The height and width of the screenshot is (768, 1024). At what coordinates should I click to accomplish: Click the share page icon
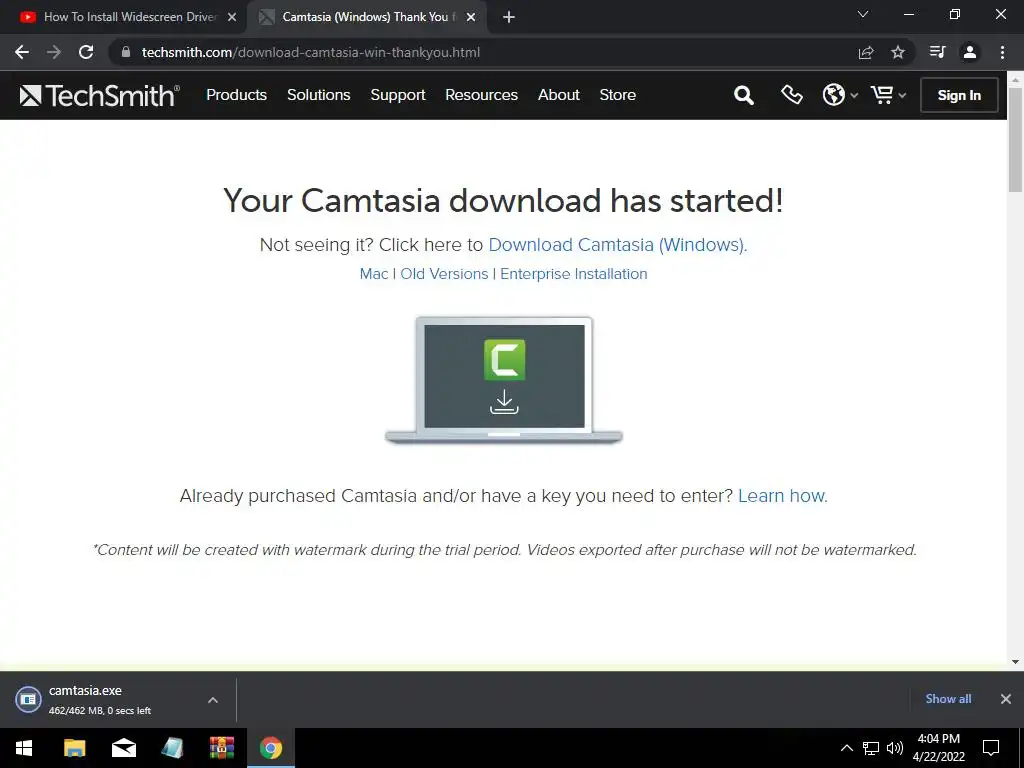point(866,52)
